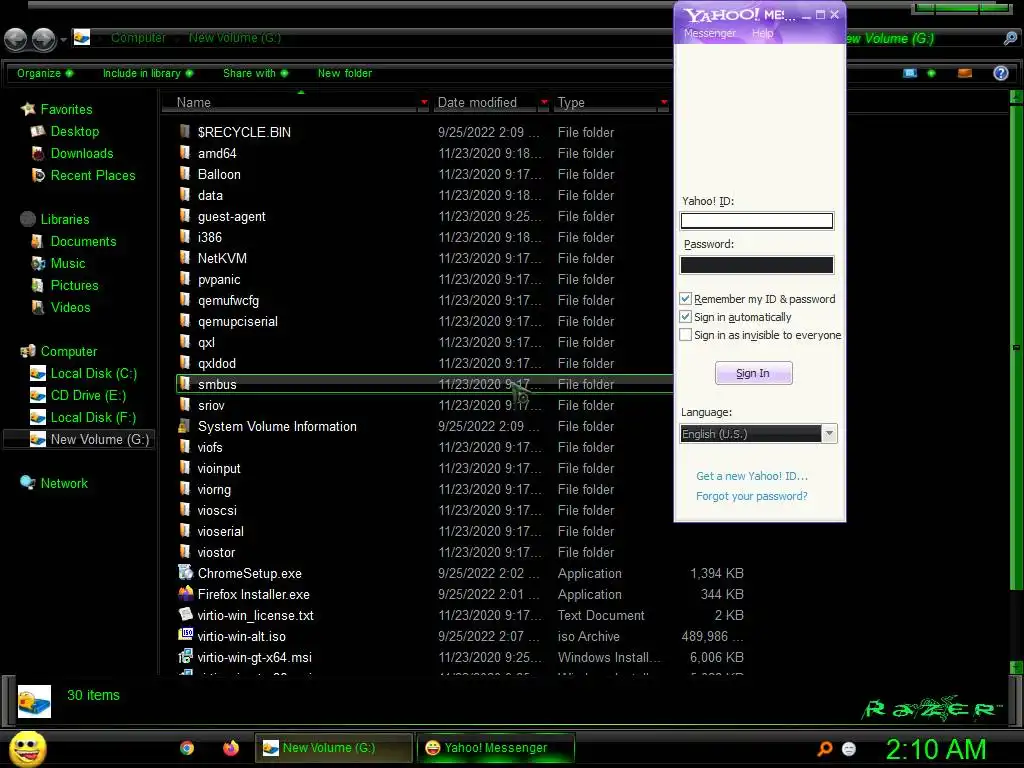This screenshot has width=1024, height=768.
Task: Select Local Disk (F:) in sidebar
Action: (84, 417)
